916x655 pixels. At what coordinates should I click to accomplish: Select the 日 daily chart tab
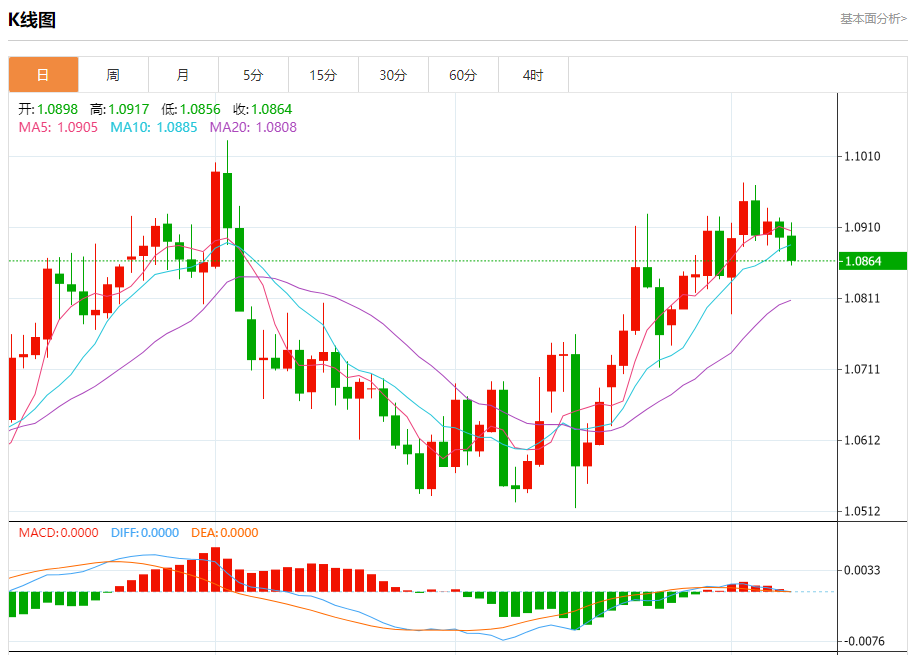[43, 75]
